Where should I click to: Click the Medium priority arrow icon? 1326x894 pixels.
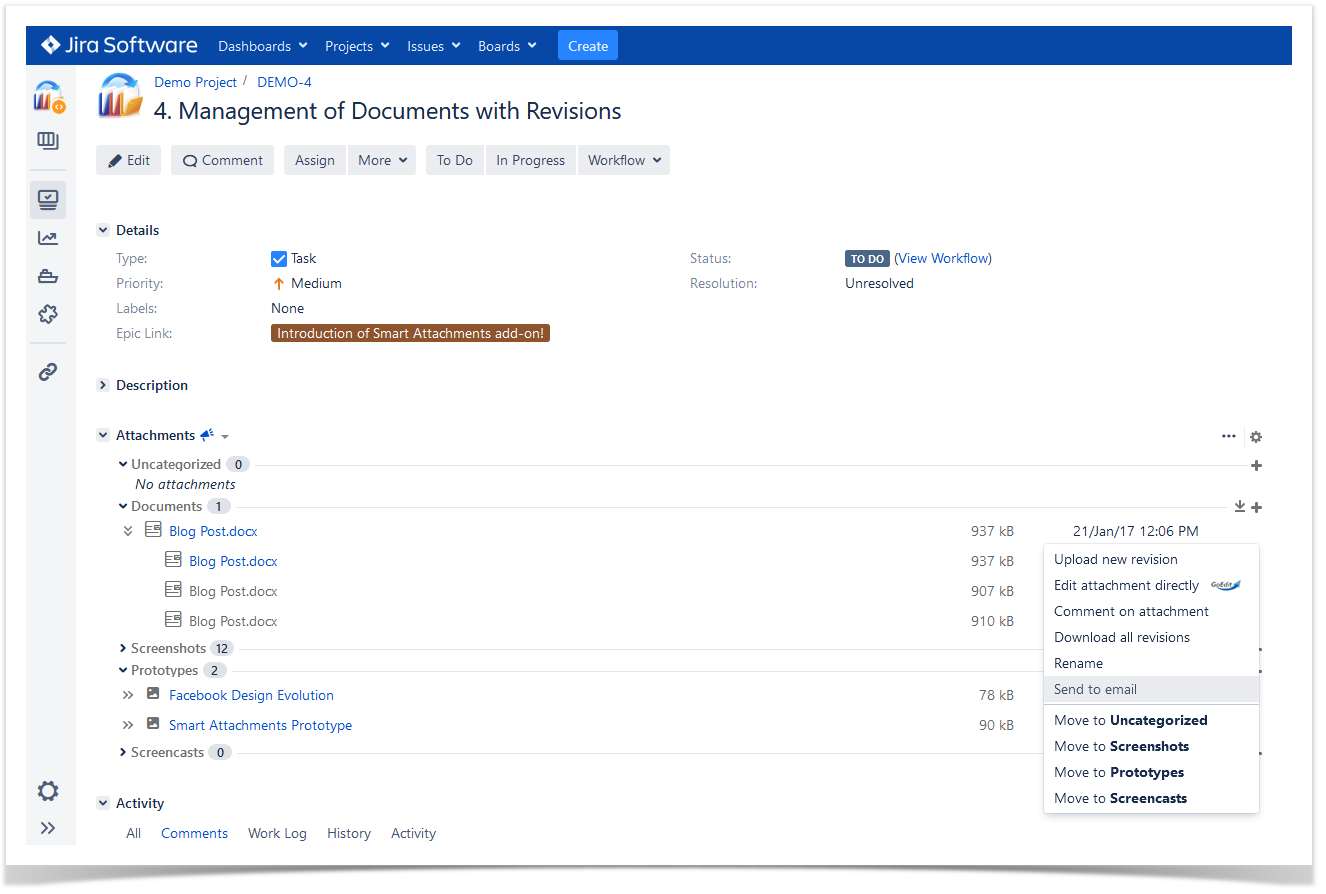pos(279,284)
